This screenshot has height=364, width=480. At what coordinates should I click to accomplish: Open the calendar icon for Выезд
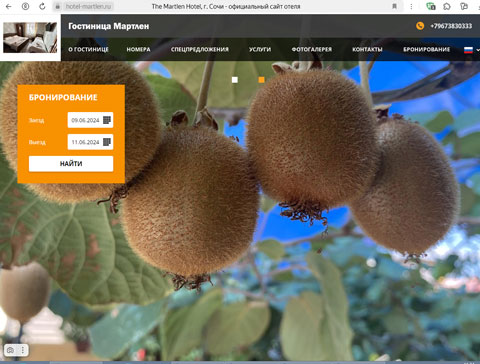[107, 142]
